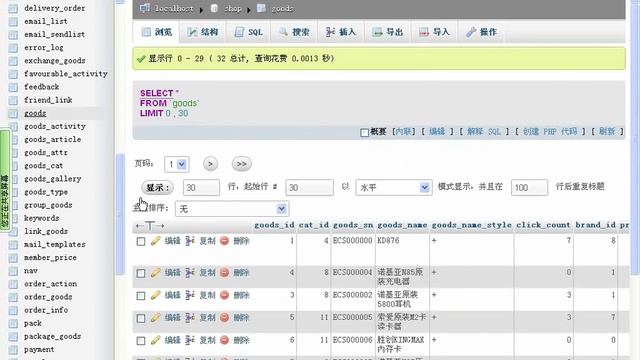Click the red delete icon for KD876 row
This screenshot has height=360, width=640.
224,241
